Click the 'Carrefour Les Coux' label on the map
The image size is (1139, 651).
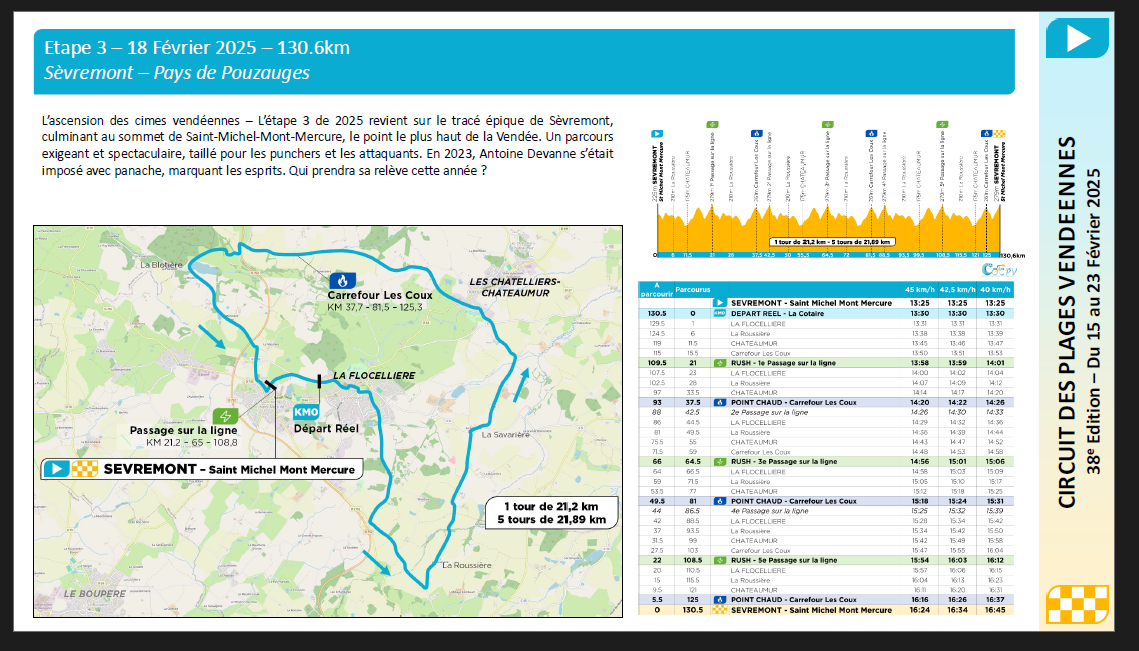point(380,295)
